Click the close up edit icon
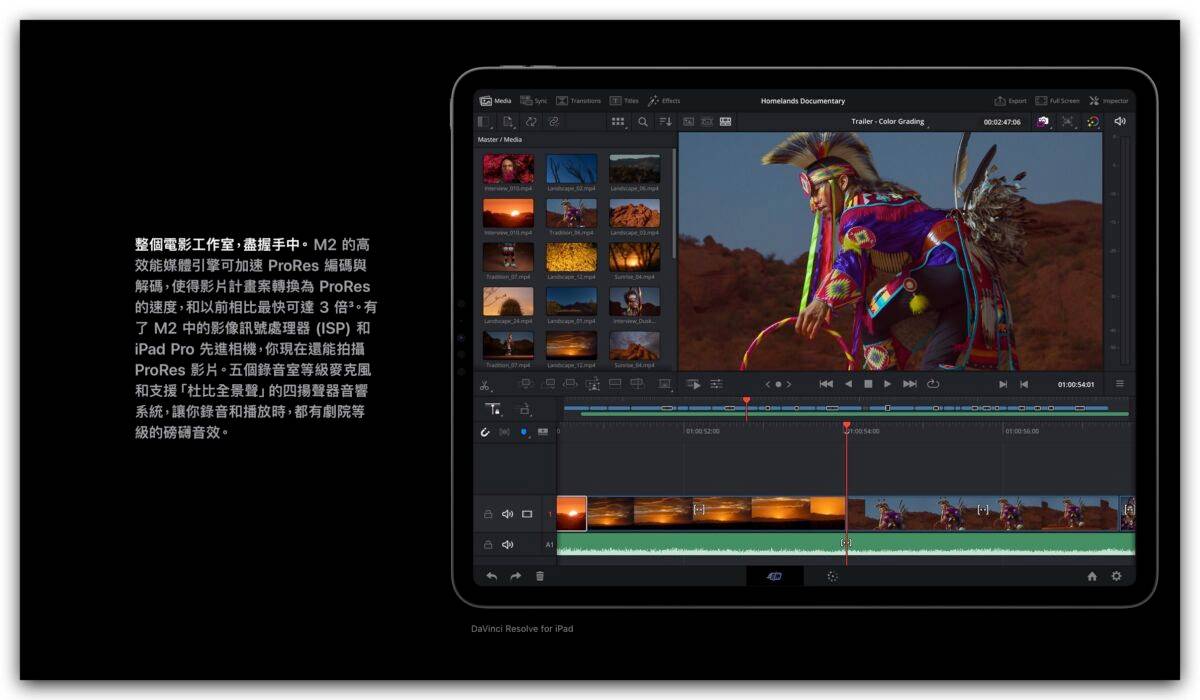This screenshot has width=1200, height=700. click(x=592, y=383)
